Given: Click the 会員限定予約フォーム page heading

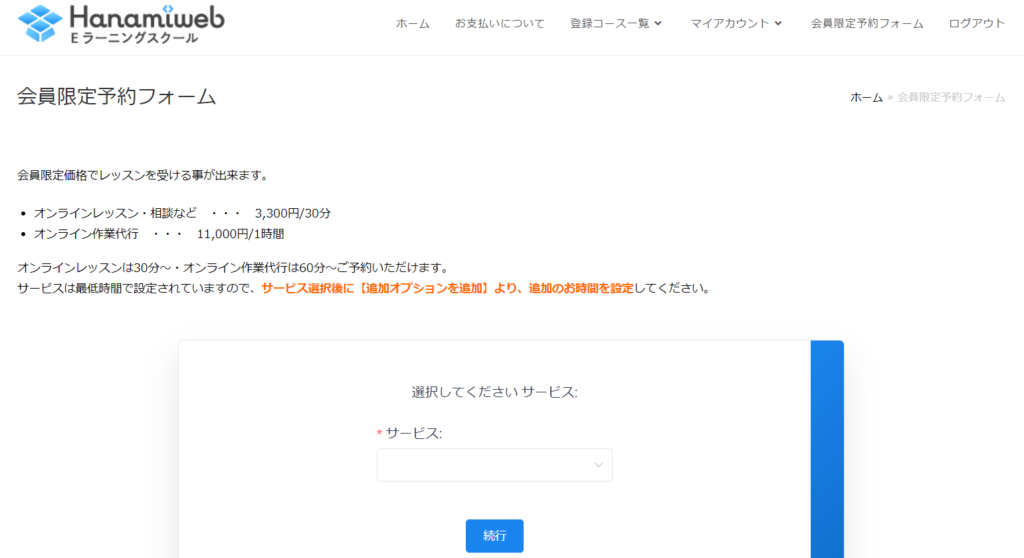Looking at the screenshot, I should [116, 97].
